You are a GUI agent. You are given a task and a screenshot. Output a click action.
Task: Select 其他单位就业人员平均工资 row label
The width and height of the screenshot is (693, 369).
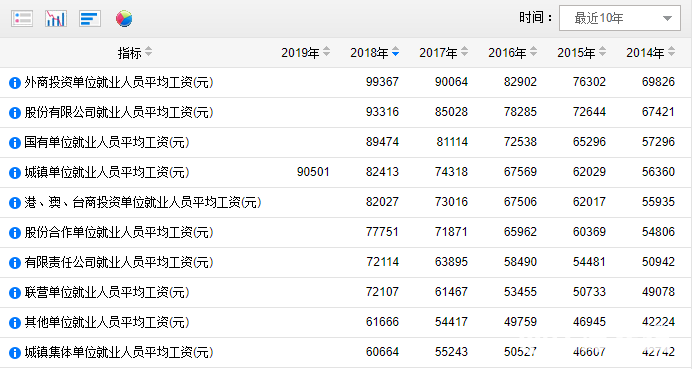click(x=107, y=323)
